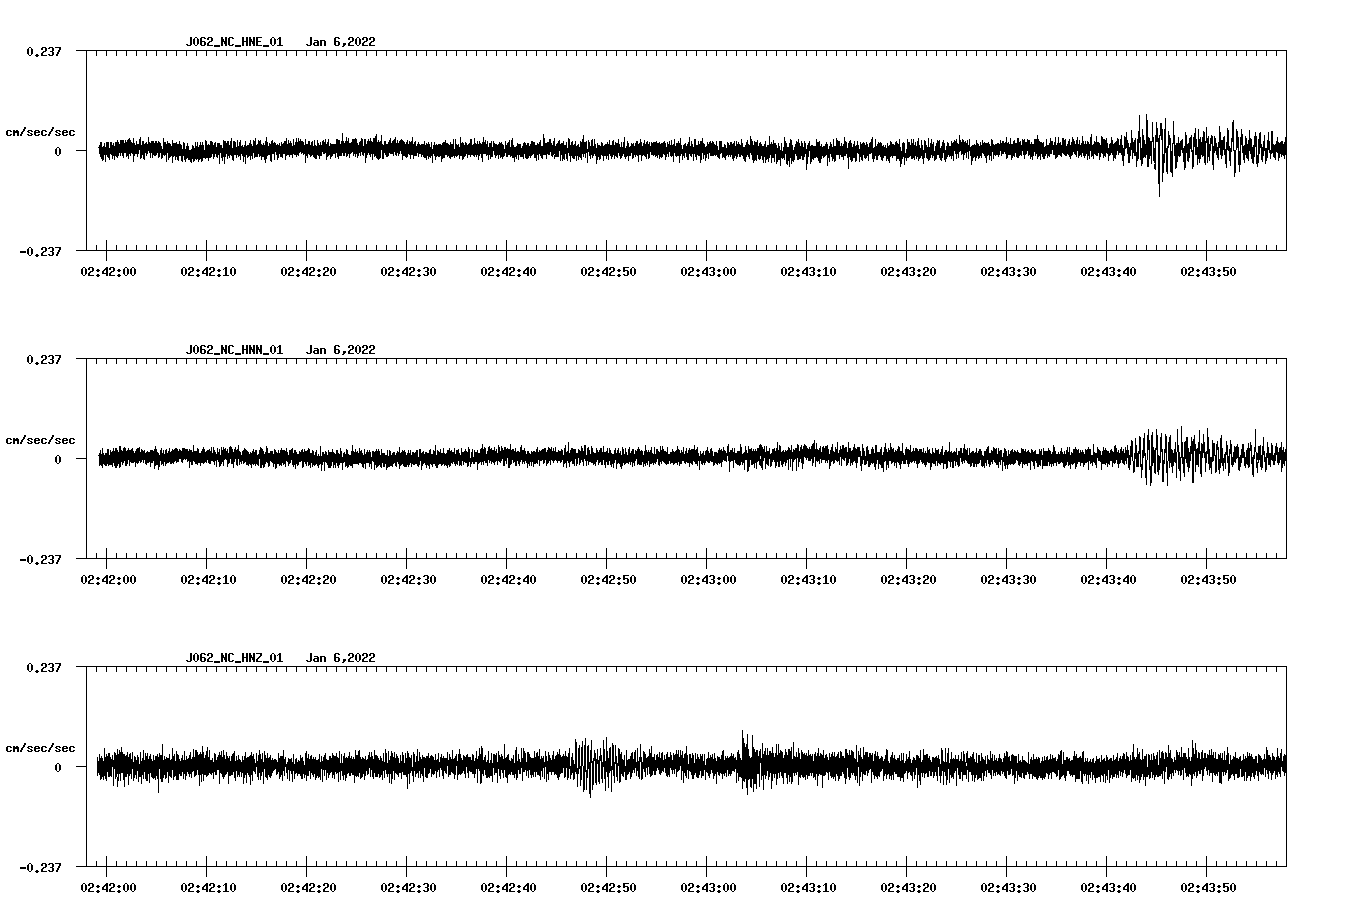1358x924 pixels.
Task: Click the J062_NC_HNZ_01 channel title
Action: tap(234, 658)
